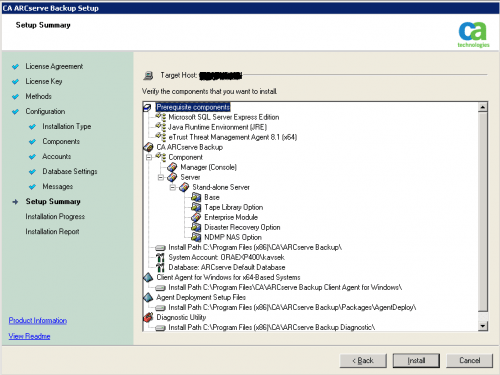Select the Methods step
This screenshot has width=500, height=375.
tap(39, 96)
